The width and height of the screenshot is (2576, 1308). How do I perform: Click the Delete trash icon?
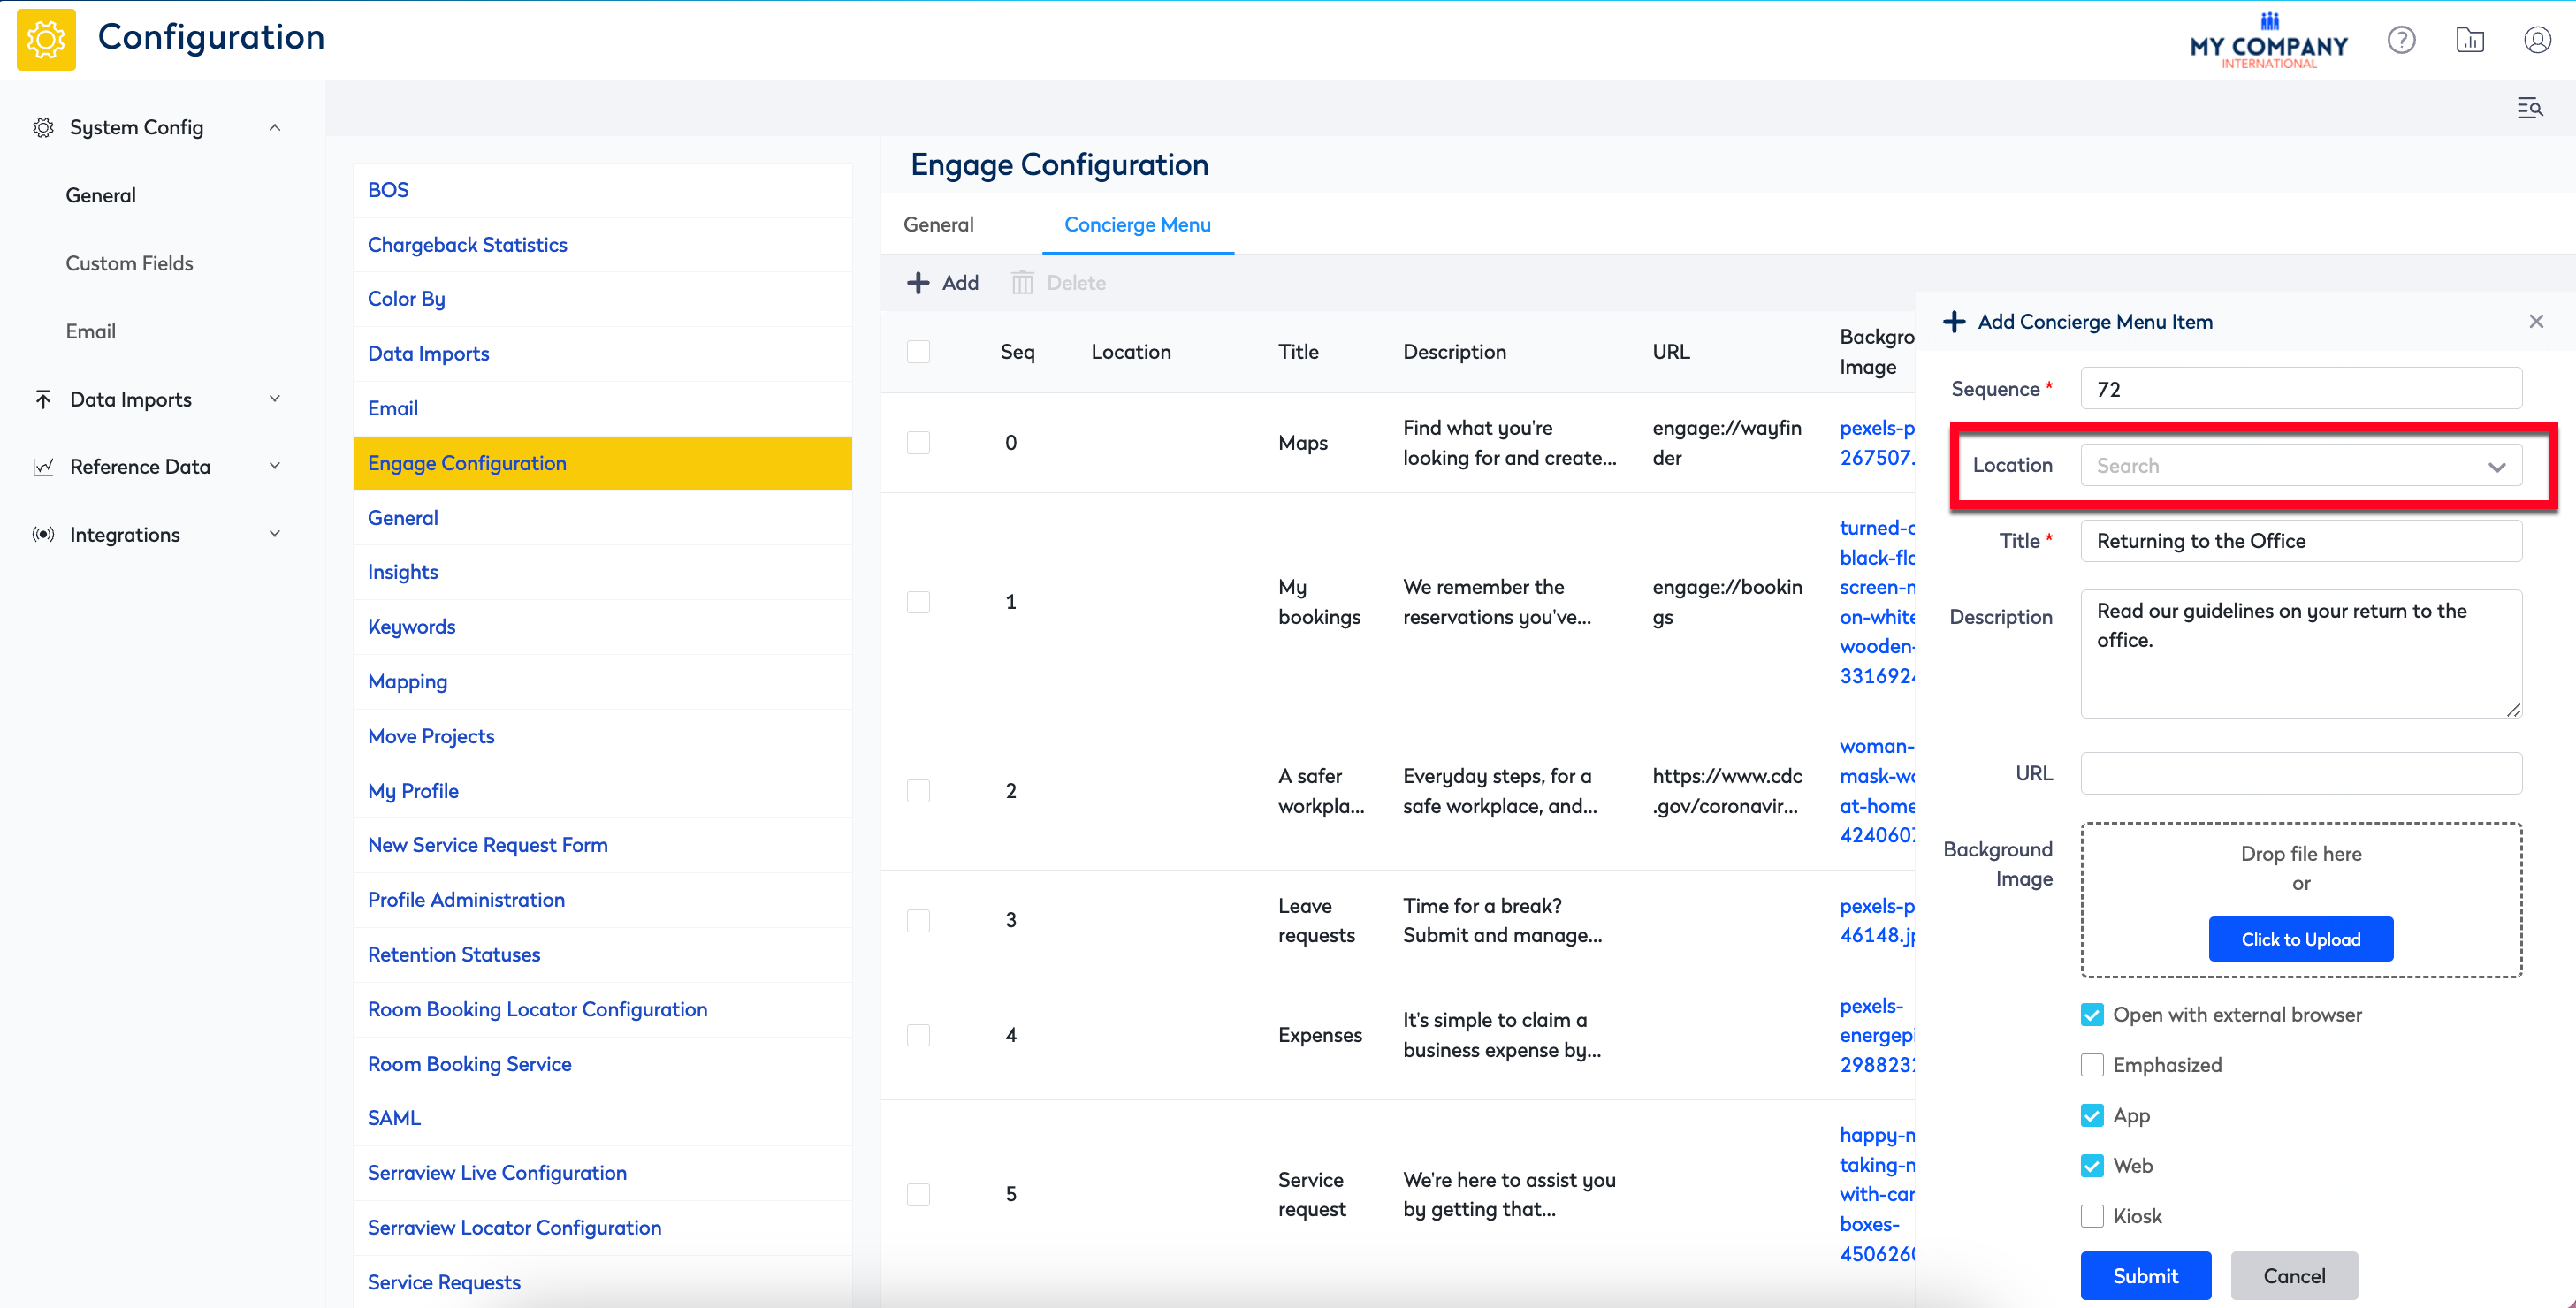click(1022, 283)
